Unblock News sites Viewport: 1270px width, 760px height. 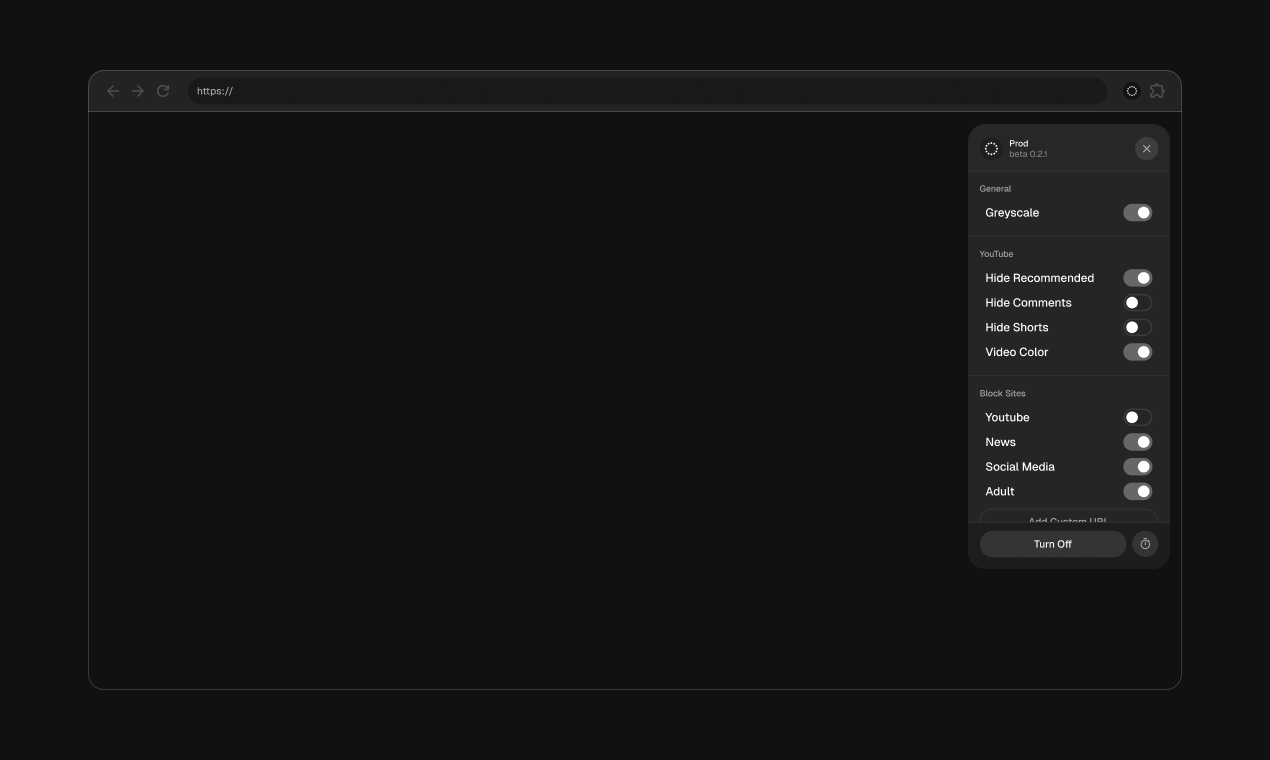[1137, 441]
